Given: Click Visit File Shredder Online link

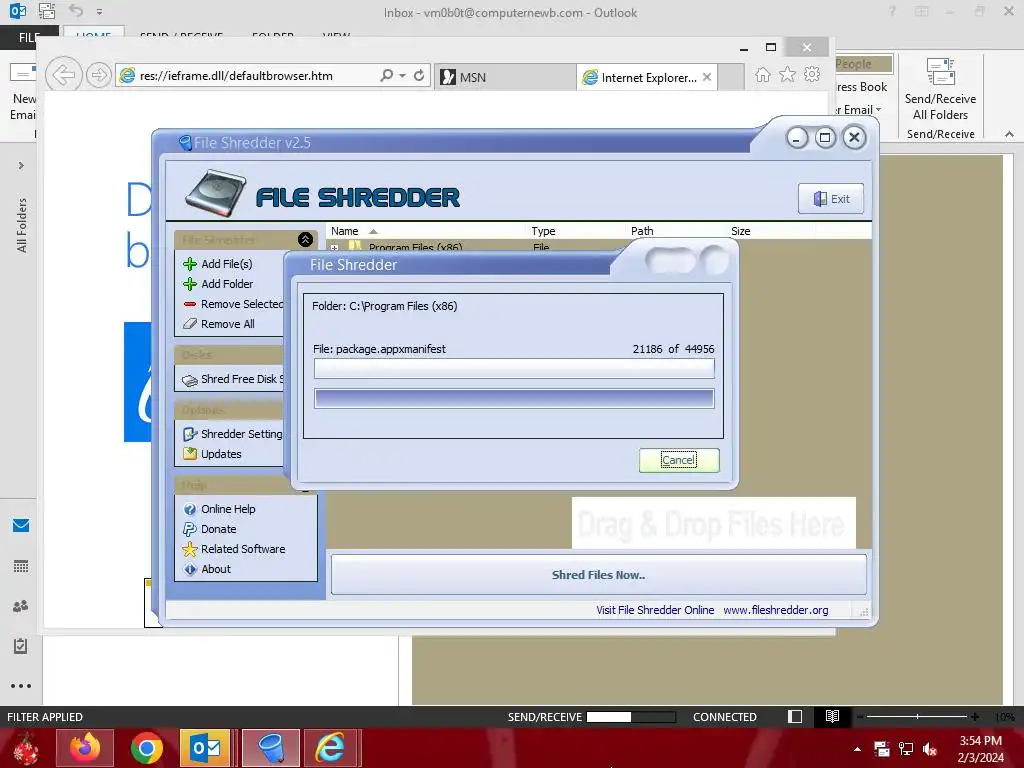Looking at the screenshot, I should tap(655, 610).
